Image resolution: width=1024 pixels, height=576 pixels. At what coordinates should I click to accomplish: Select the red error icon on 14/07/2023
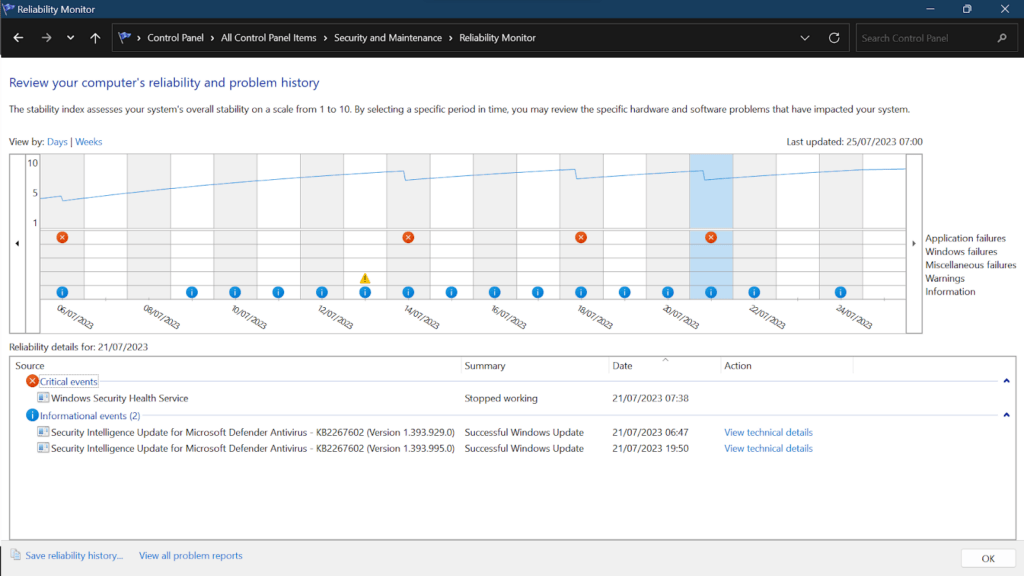(x=407, y=237)
